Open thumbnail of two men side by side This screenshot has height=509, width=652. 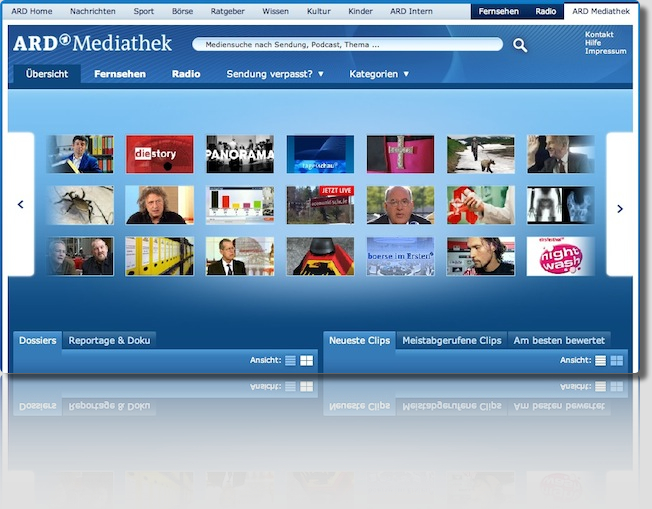(80, 256)
